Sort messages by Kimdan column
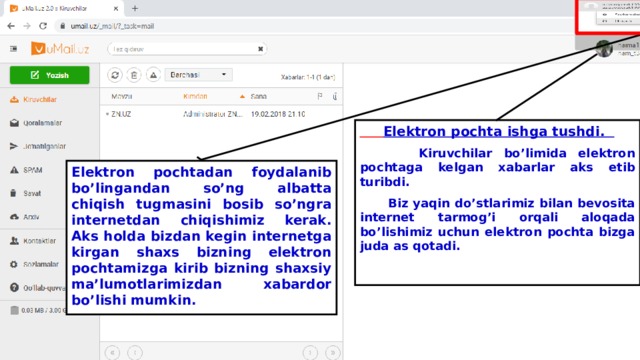This screenshot has width=640, height=360. (x=195, y=96)
